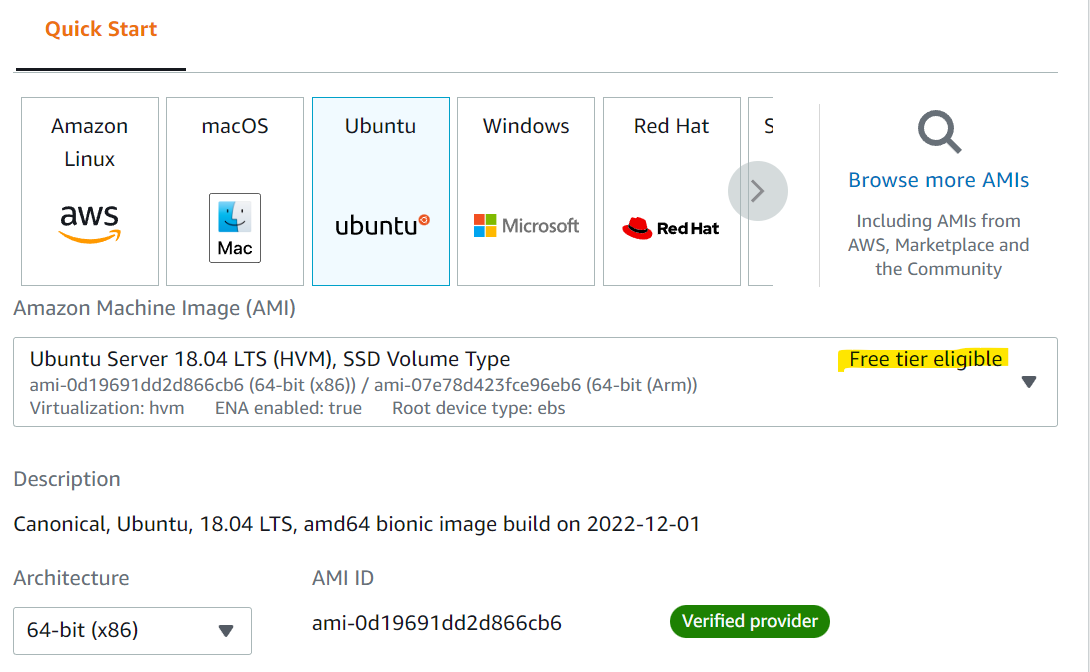Click the ENA enabled: true text

pos(288,408)
